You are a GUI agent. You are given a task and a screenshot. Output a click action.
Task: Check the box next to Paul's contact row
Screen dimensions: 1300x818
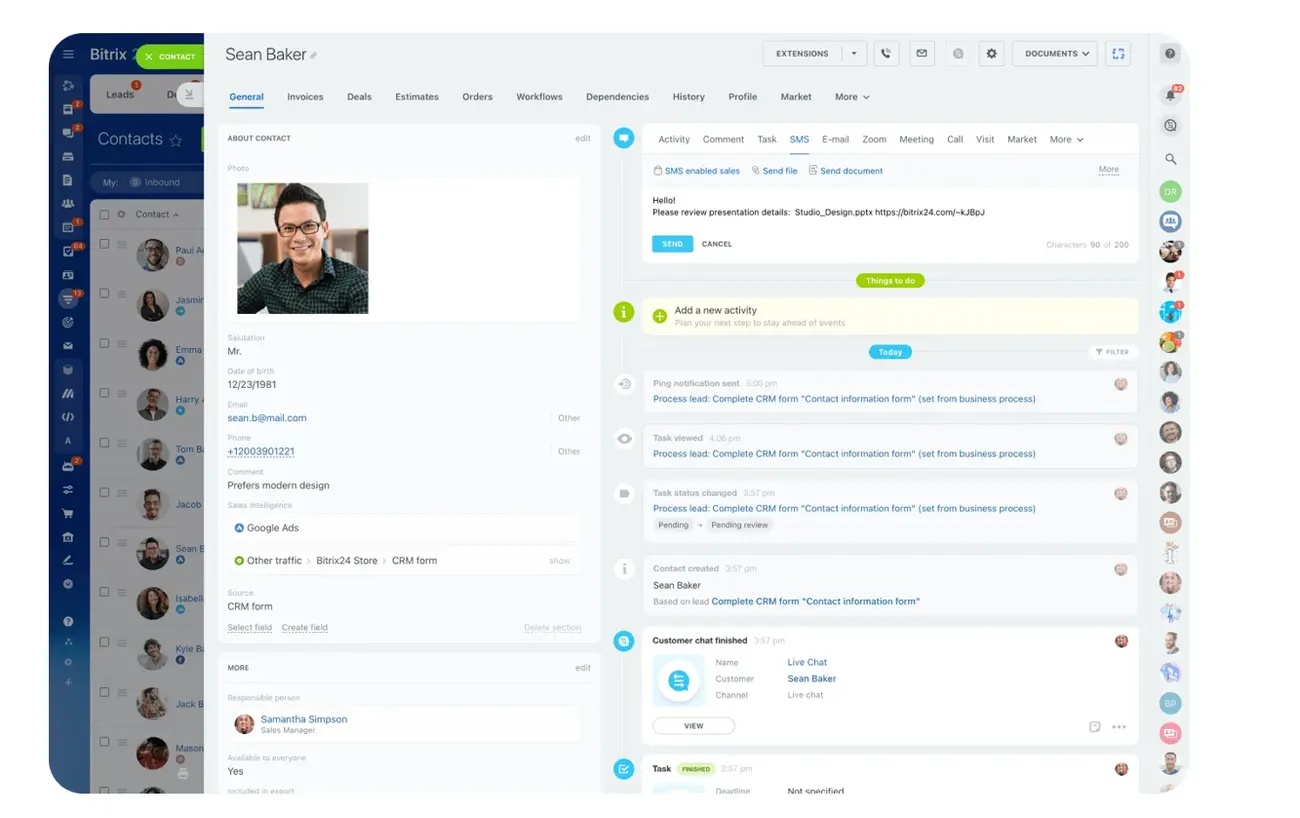coord(104,244)
